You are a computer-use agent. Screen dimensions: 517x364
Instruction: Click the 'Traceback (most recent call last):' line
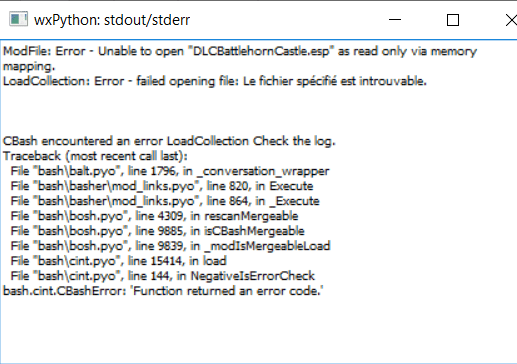point(95,156)
